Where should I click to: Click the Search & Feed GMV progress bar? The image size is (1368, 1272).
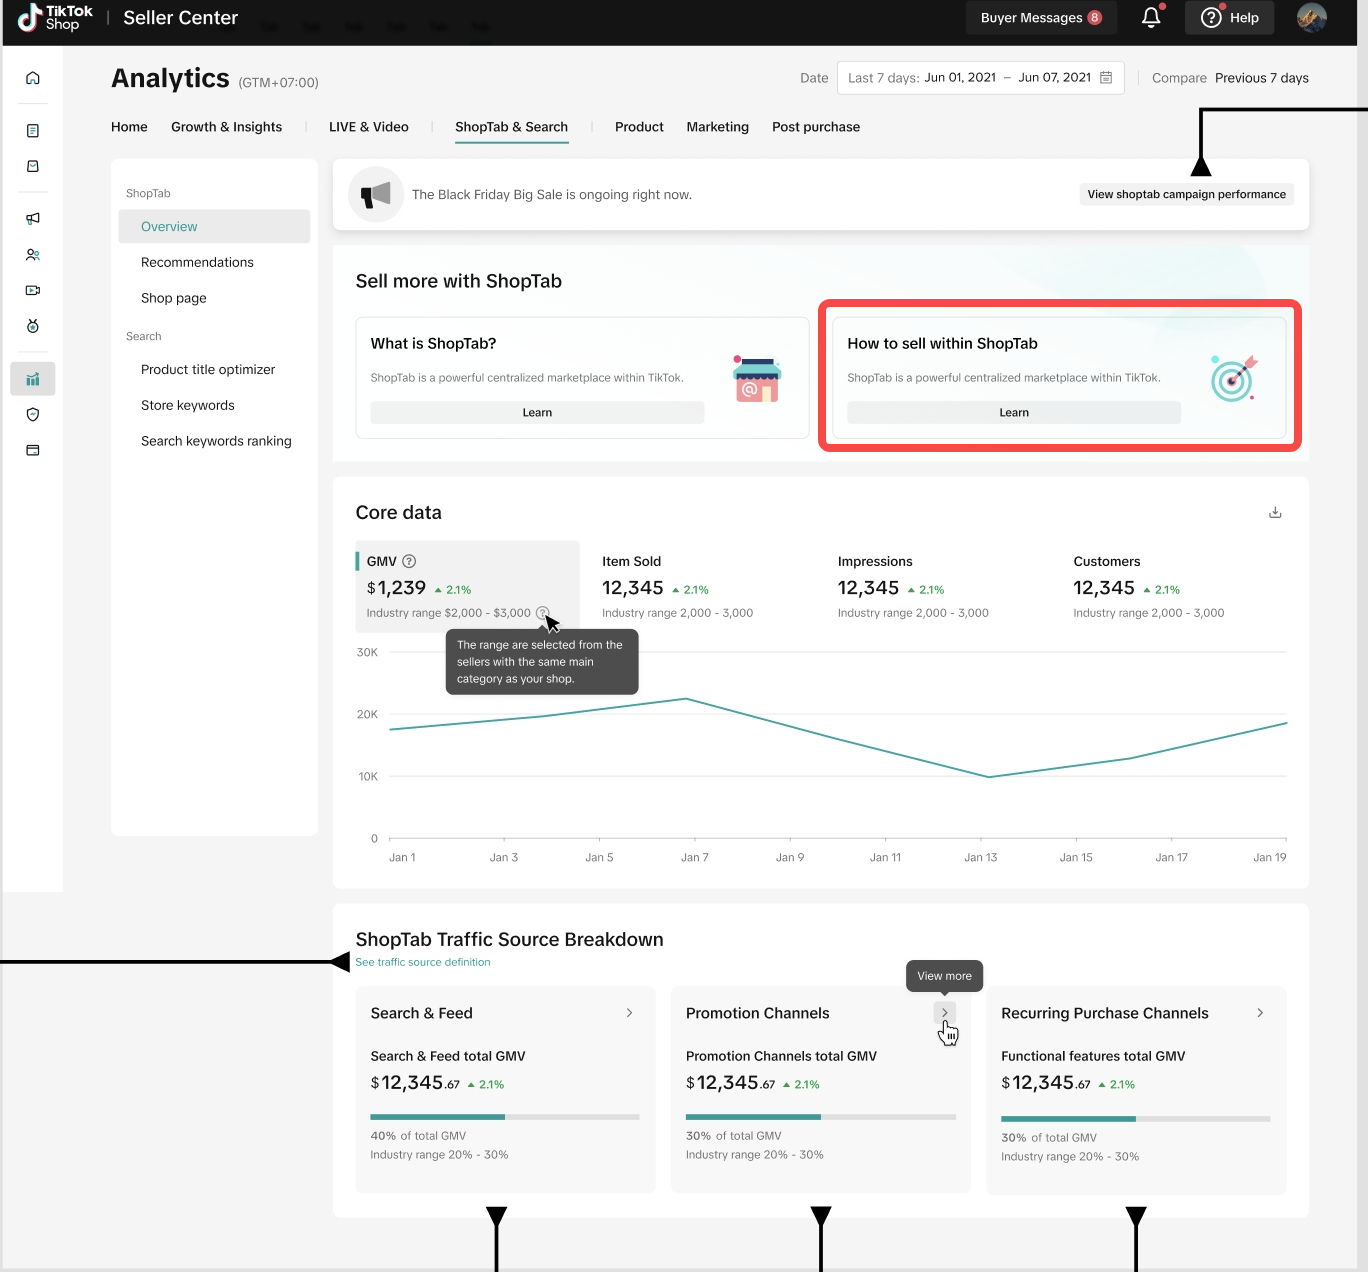point(505,1116)
